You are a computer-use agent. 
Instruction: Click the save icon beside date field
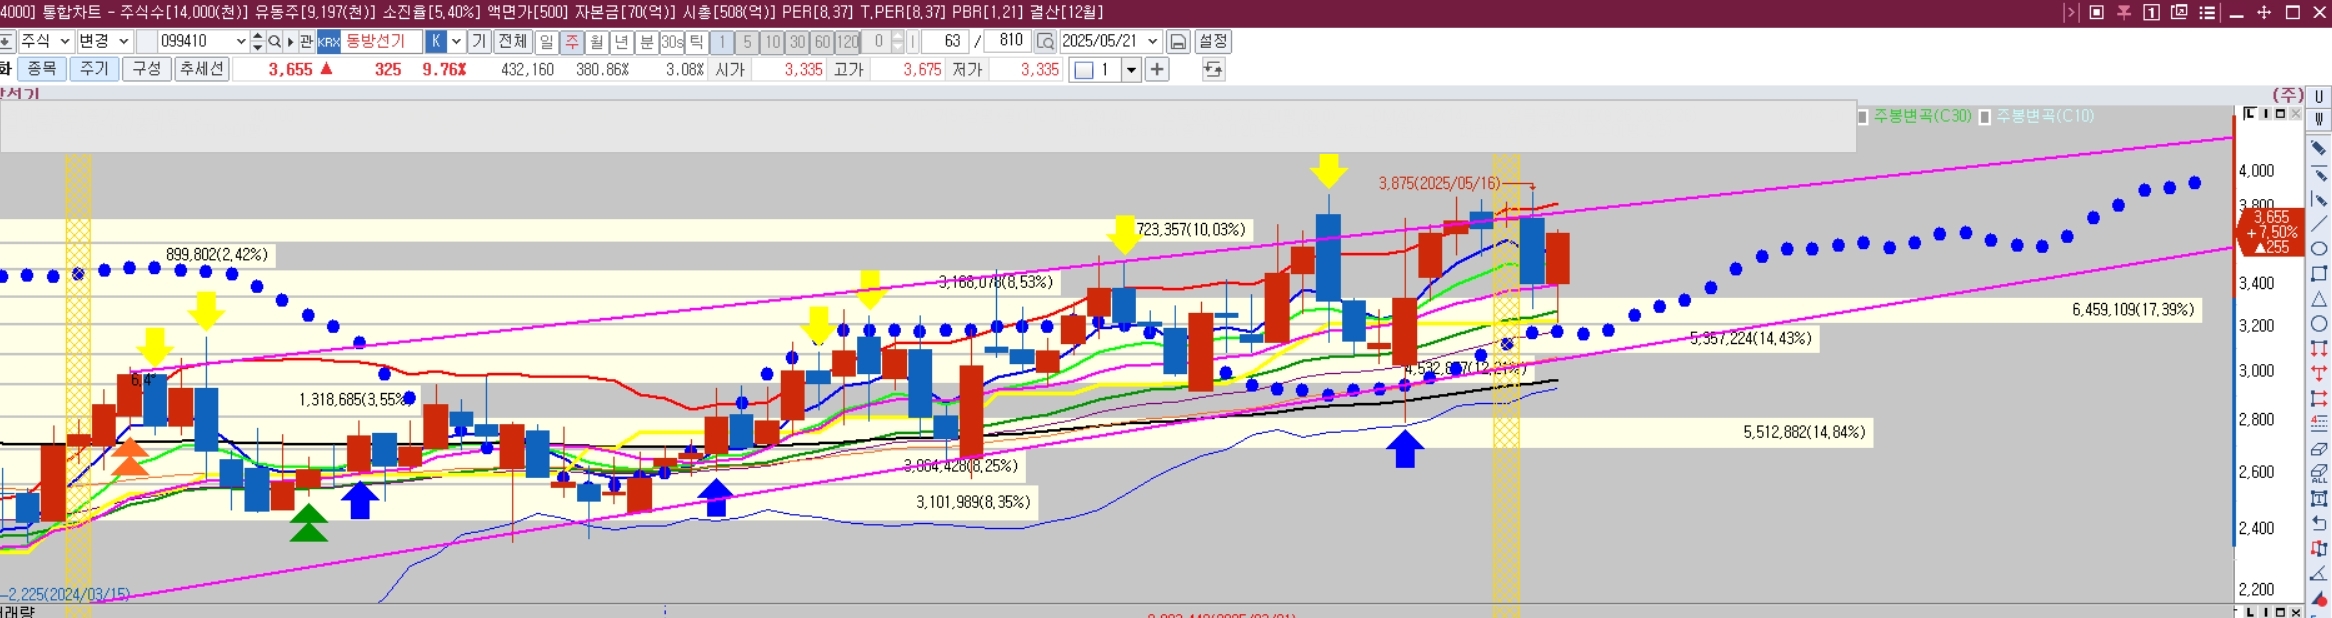point(1178,41)
